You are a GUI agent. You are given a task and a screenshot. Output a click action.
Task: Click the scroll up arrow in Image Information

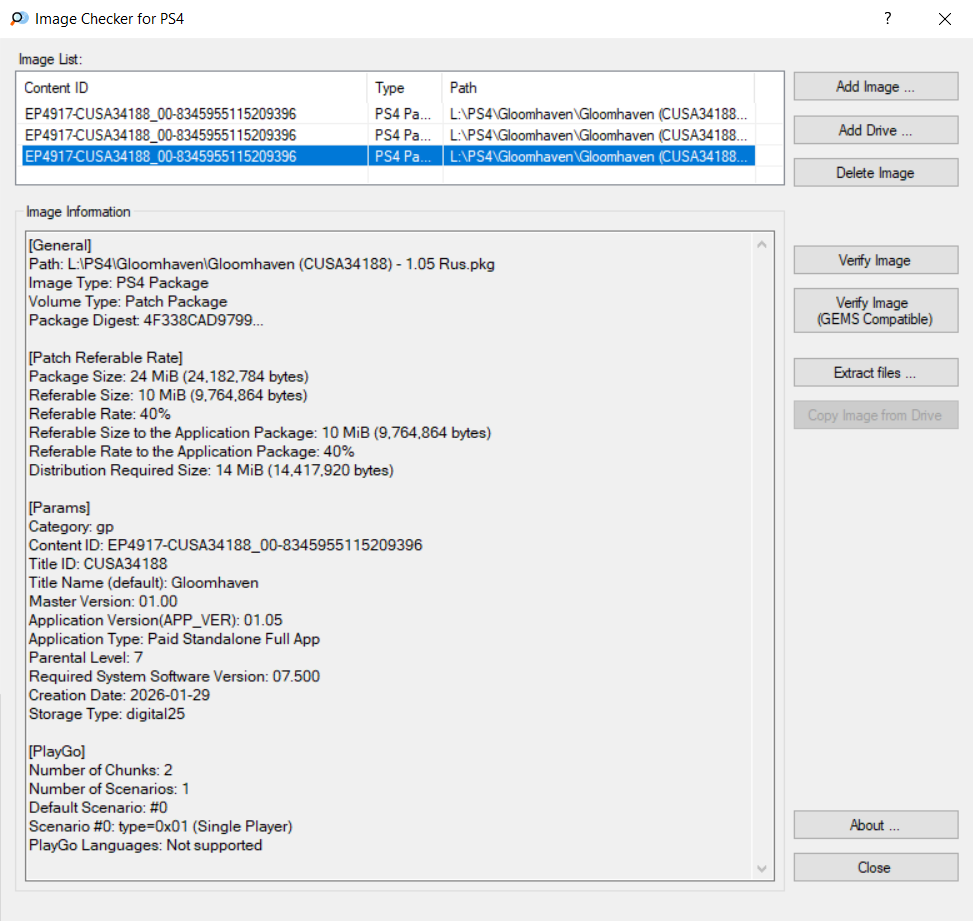pos(763,245)
